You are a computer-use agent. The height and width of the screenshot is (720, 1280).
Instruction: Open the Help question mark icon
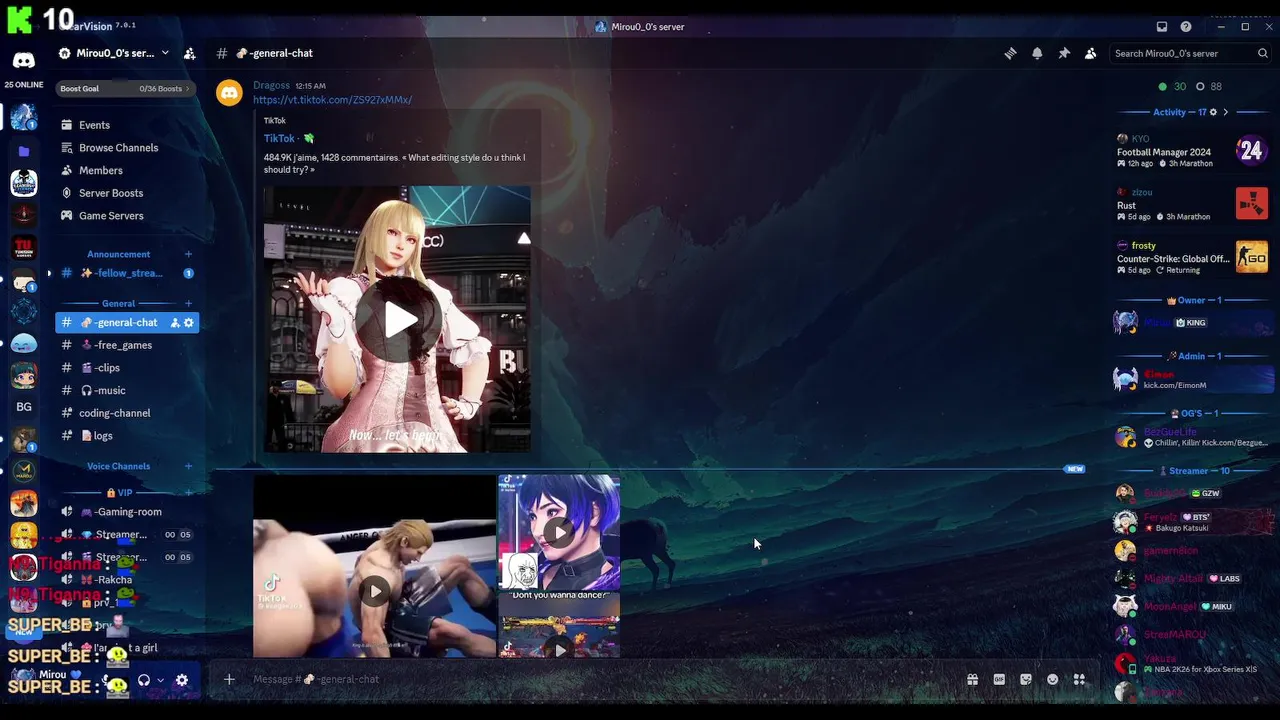click(1186, 27)
